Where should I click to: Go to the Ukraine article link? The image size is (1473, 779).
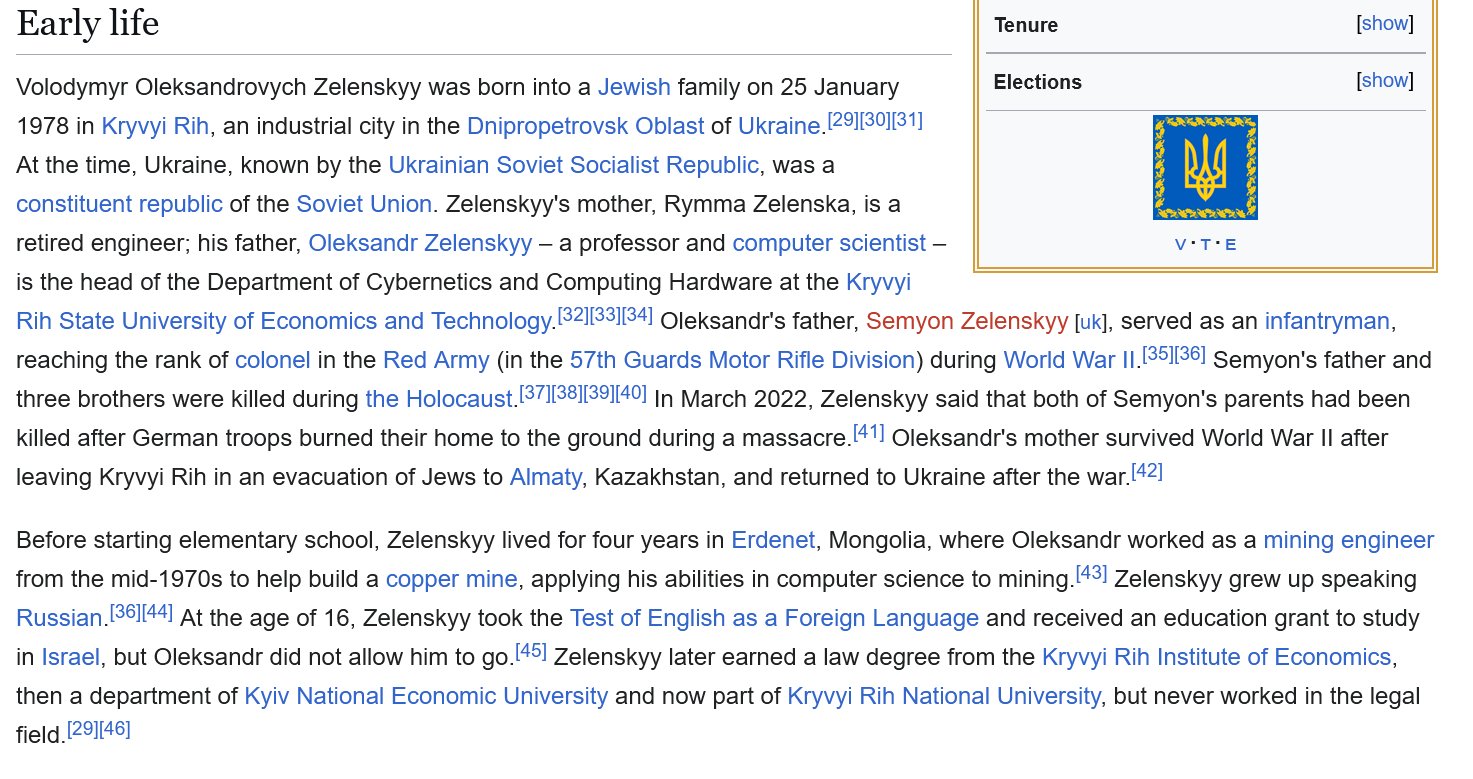(x=779, y=126)
